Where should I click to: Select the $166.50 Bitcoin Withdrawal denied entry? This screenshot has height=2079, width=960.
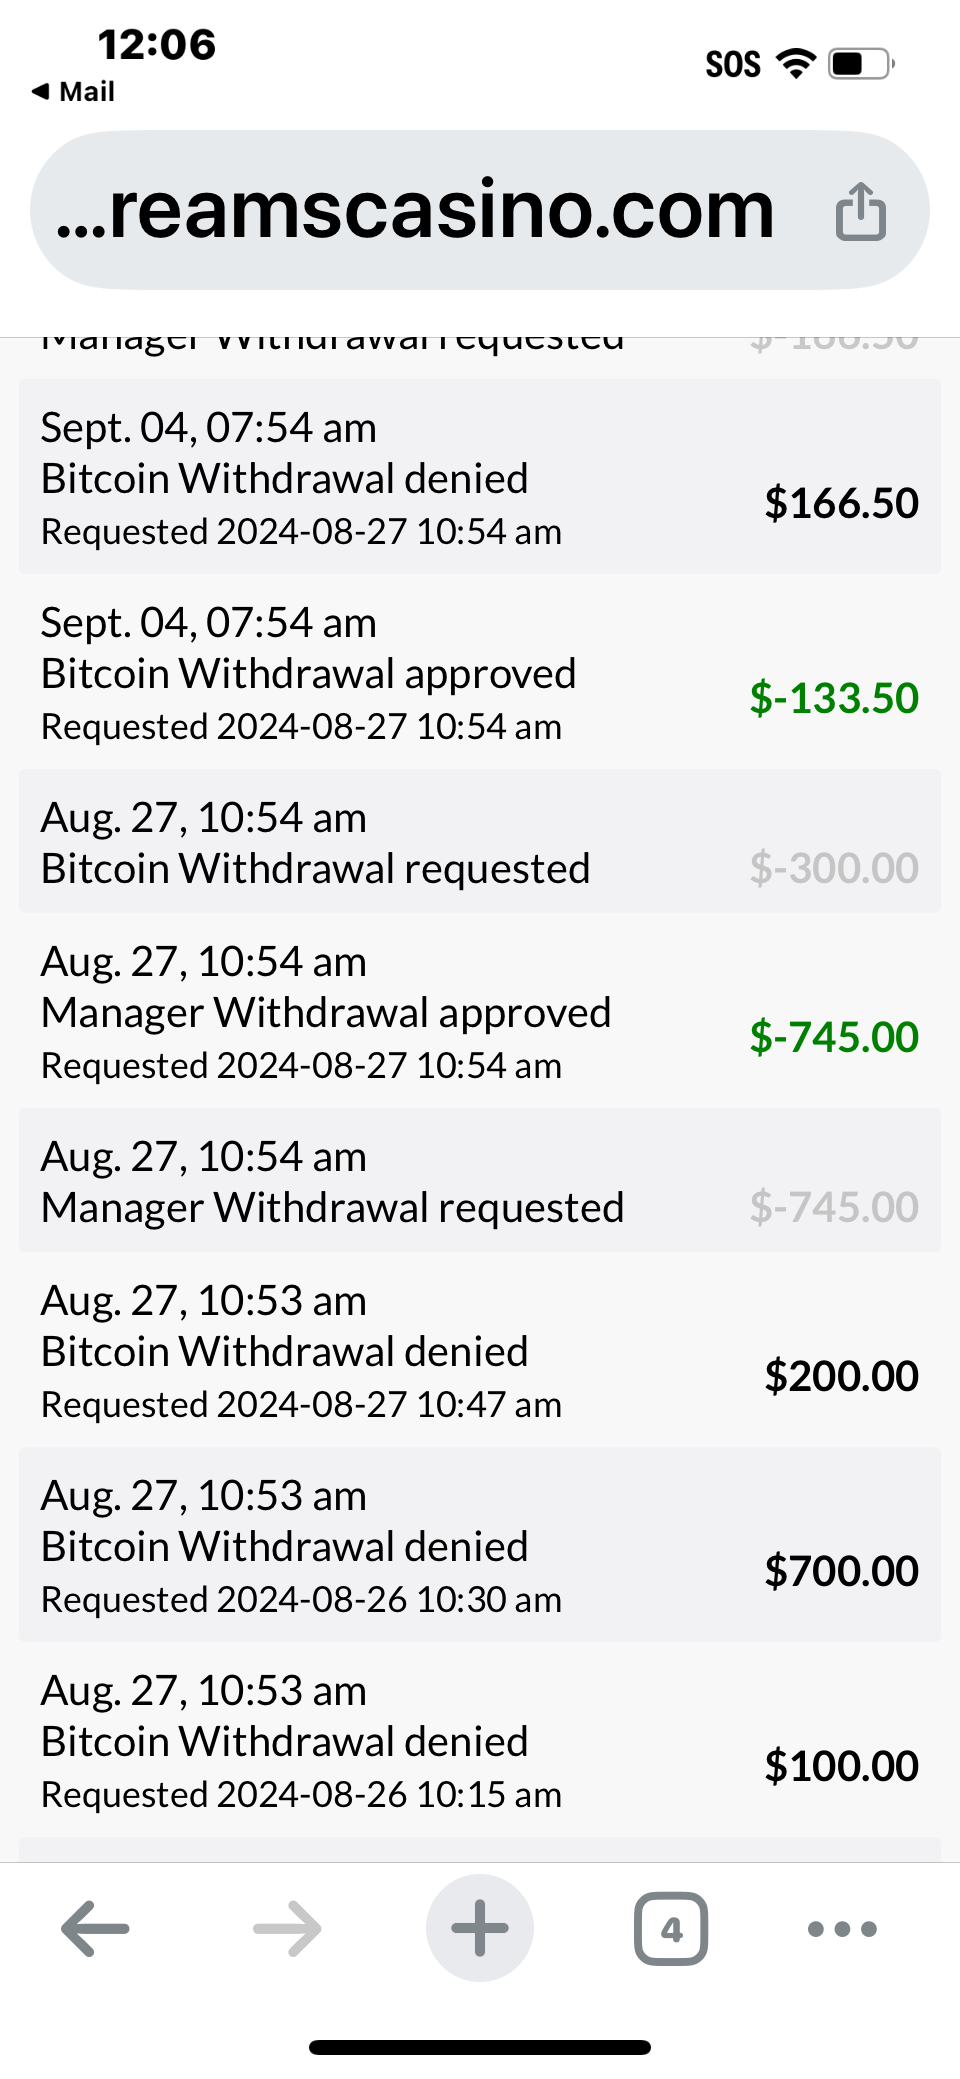(x=480, y=477)
